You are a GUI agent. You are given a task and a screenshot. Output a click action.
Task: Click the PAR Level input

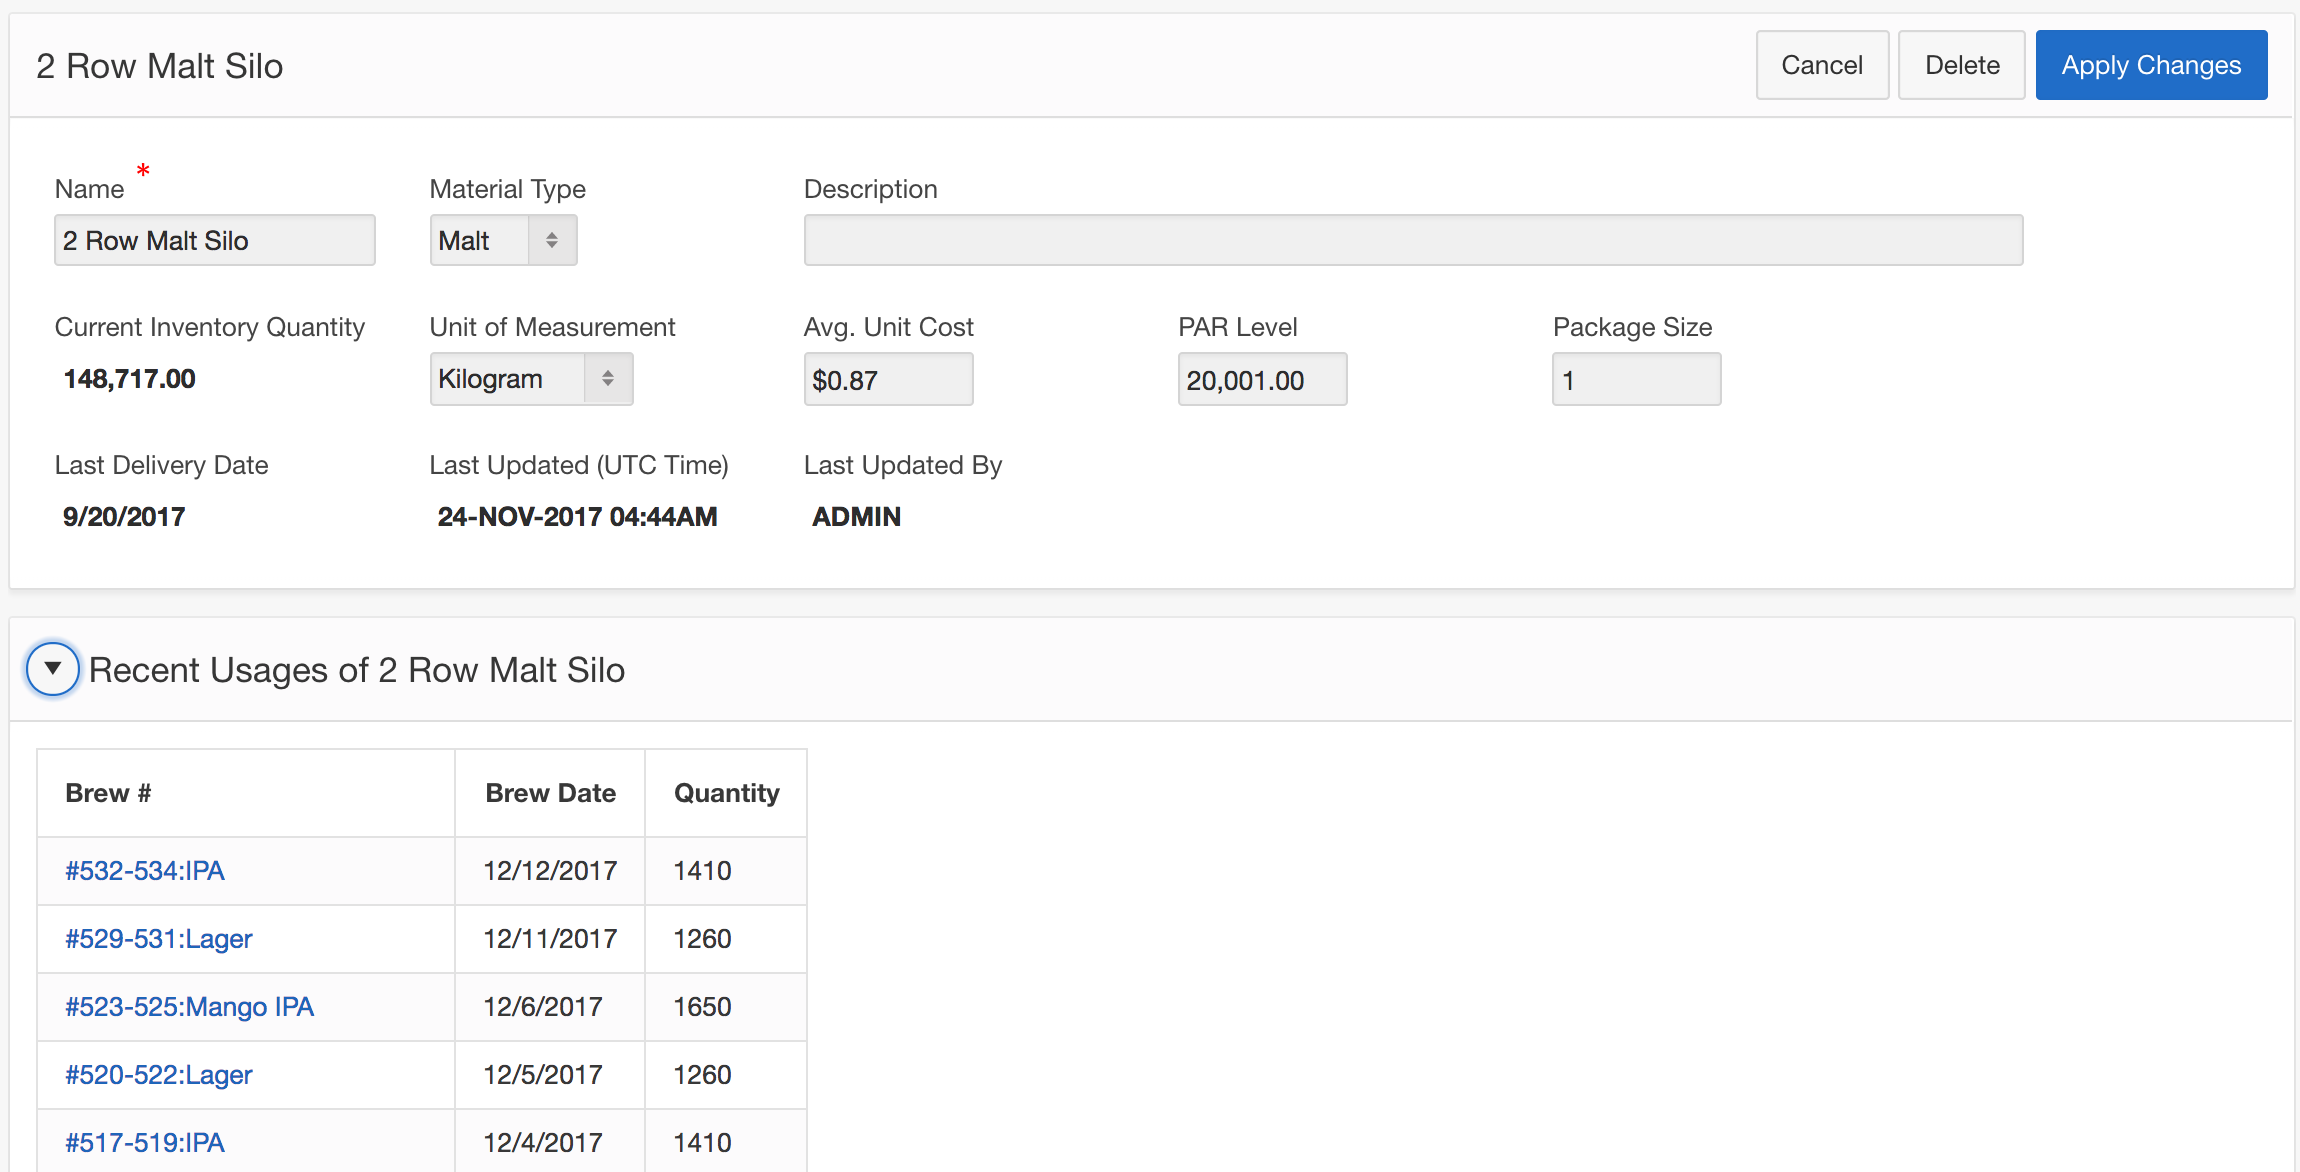(1261, 380)
